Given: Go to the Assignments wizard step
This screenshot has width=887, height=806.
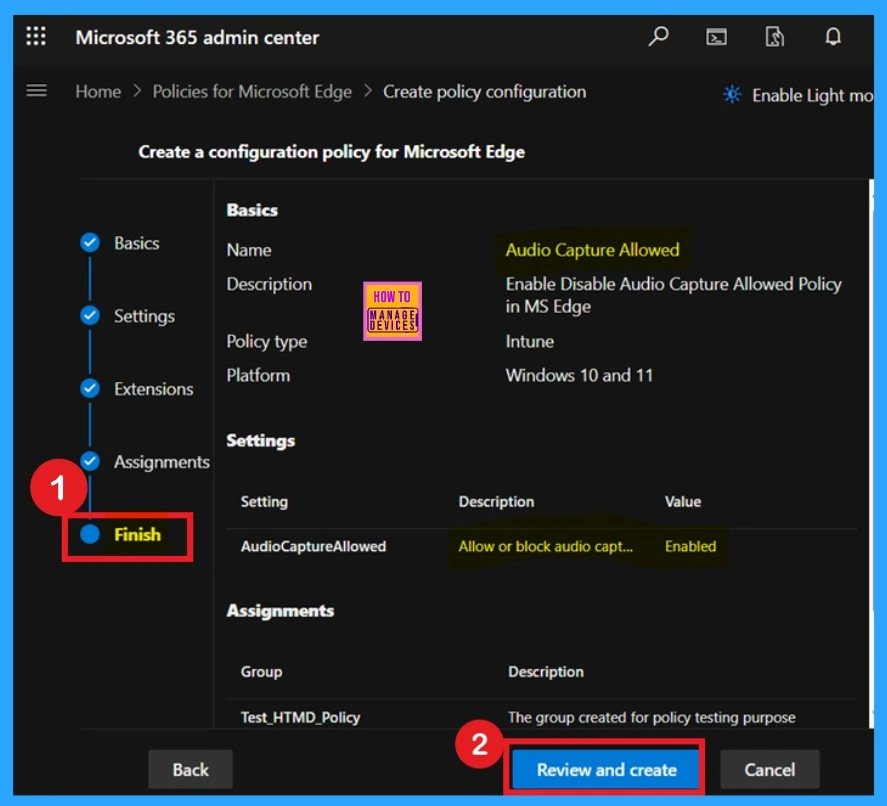Looking at the screenshot, I should 162,462.
